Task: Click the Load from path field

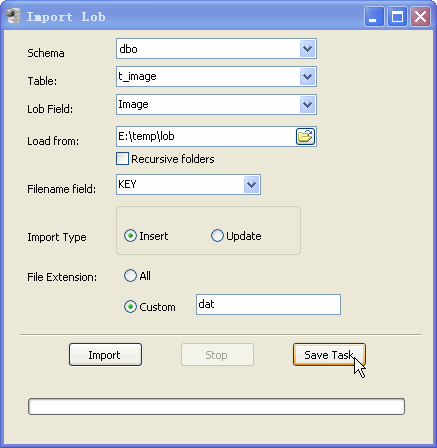Action: click(x=206, y=136)
